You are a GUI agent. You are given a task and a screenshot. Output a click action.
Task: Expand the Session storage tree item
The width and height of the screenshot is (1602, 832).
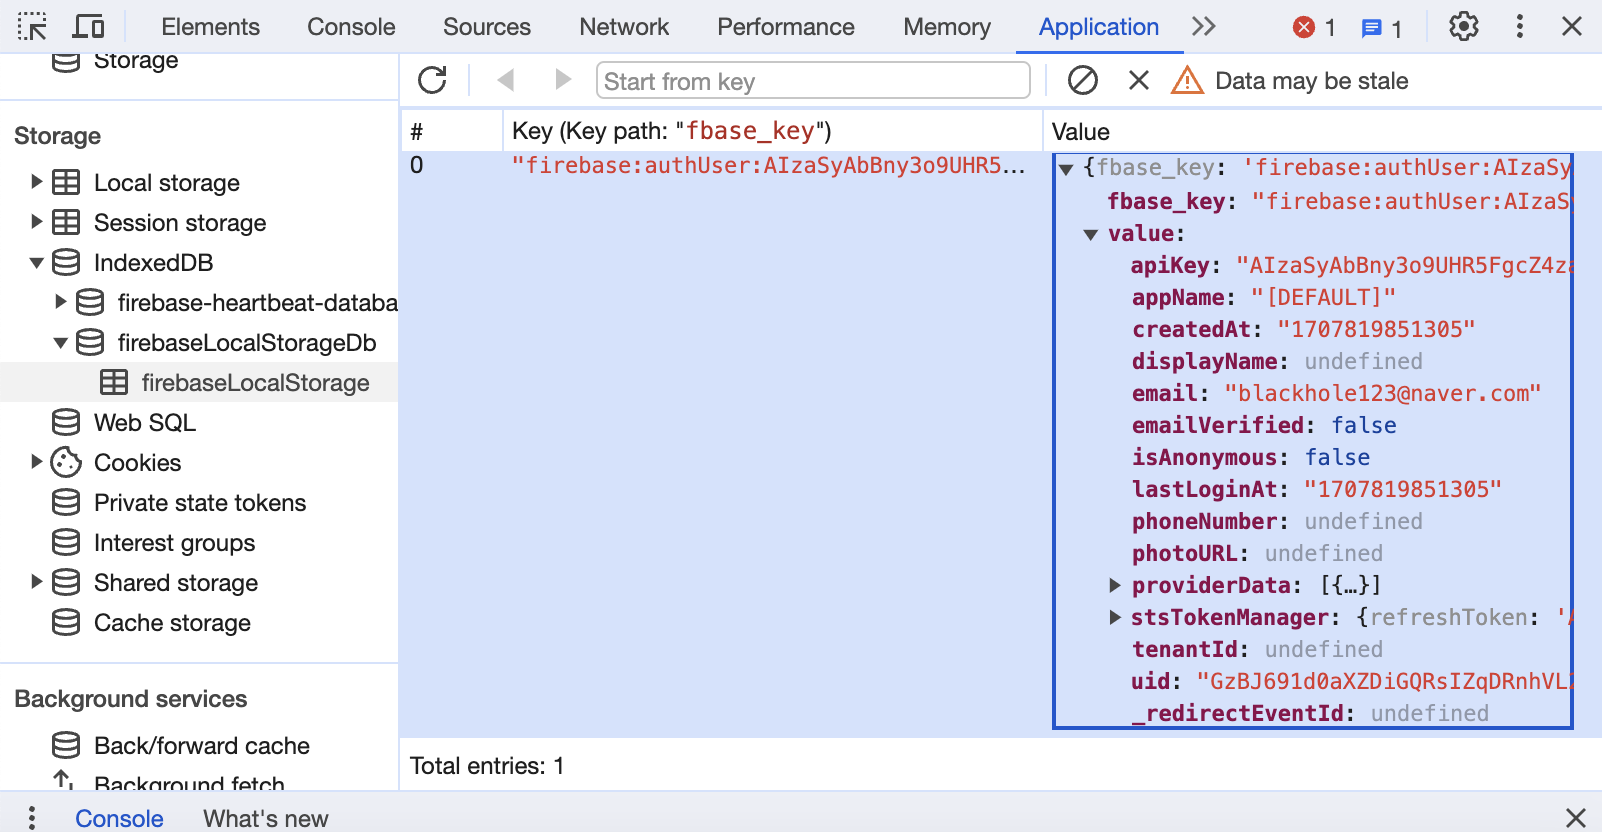click(36, 222)
